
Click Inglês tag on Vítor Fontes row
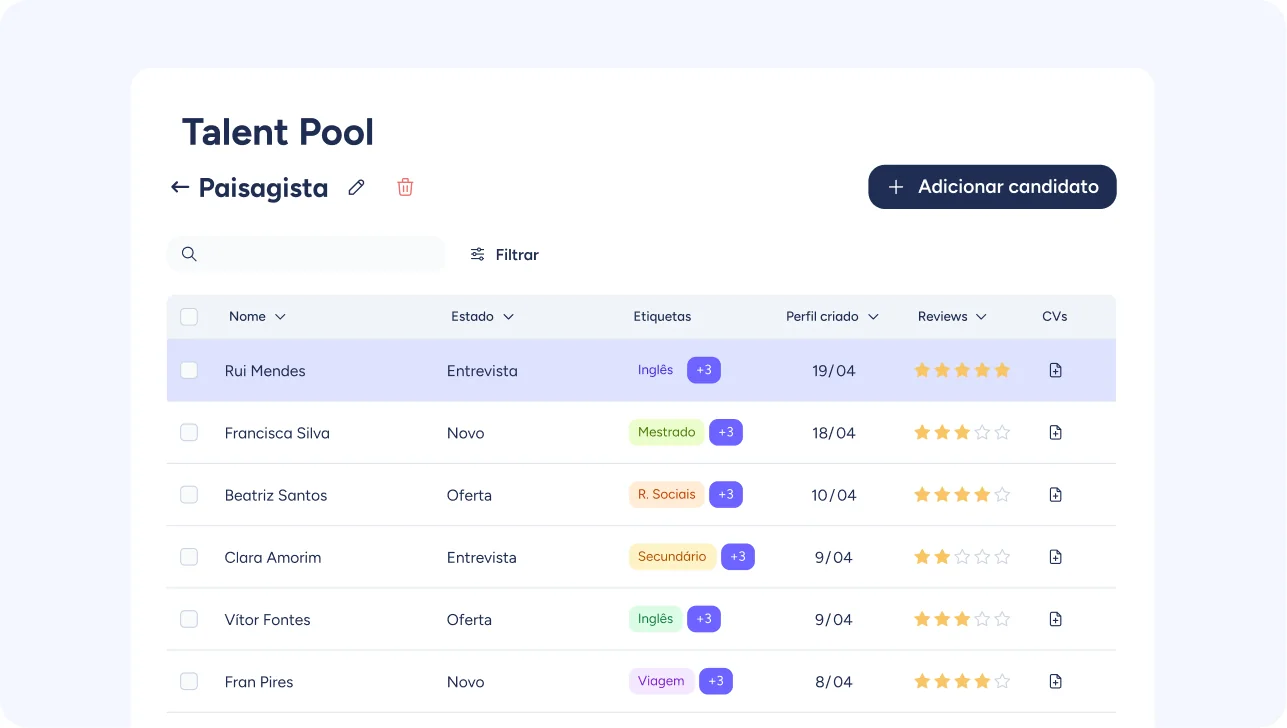click(x=655, y=619)
